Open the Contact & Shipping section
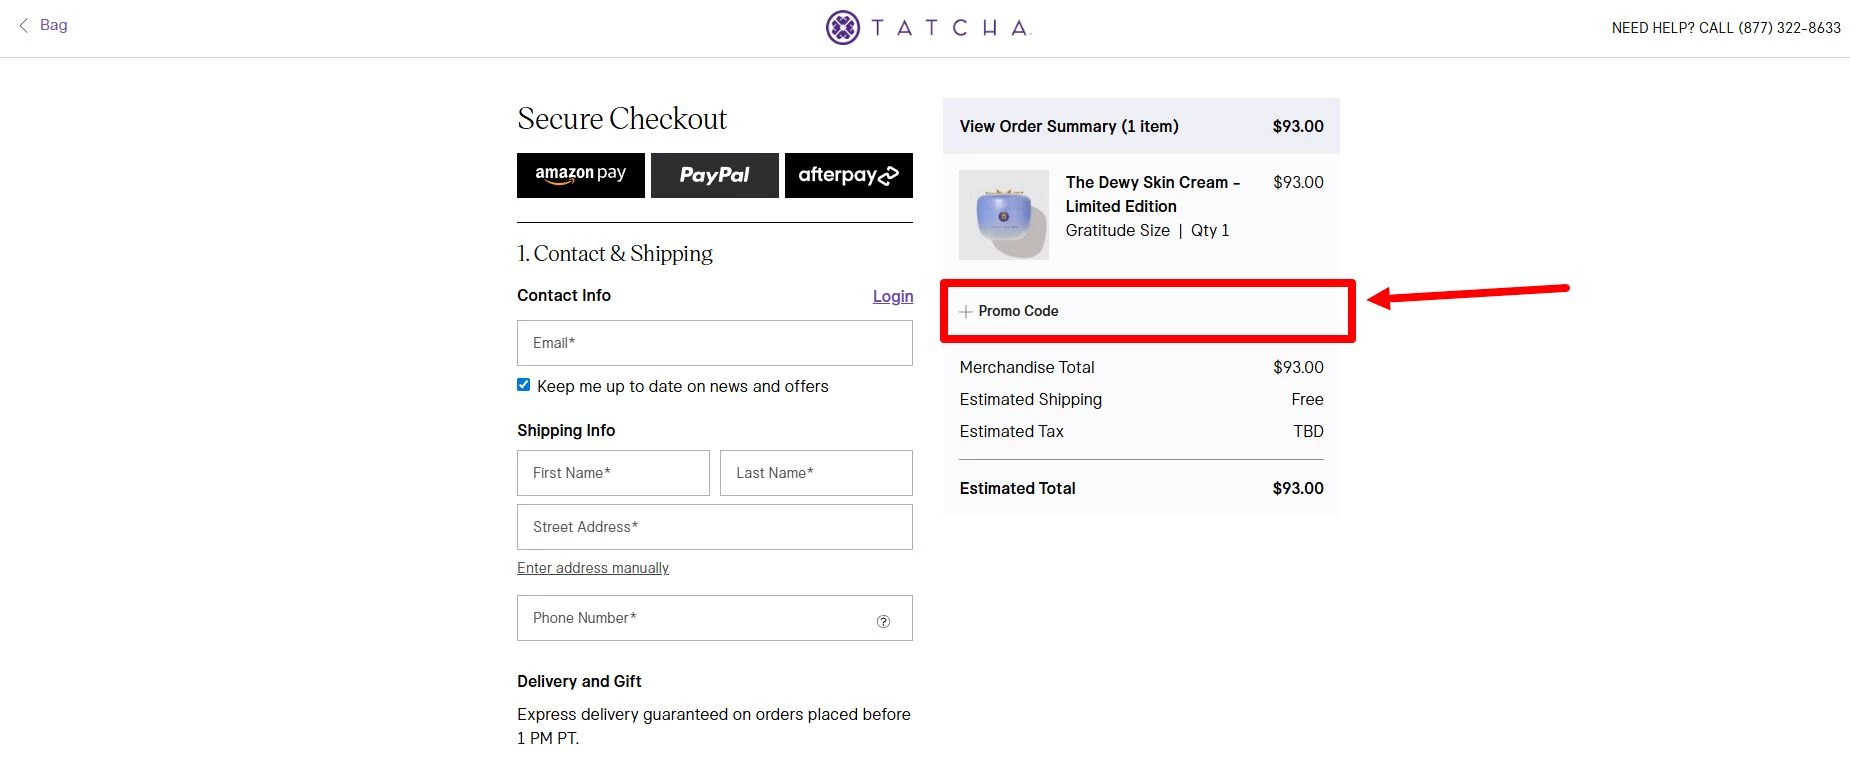The height and width of the screenshot is (761, 1850). coord(615,253)
